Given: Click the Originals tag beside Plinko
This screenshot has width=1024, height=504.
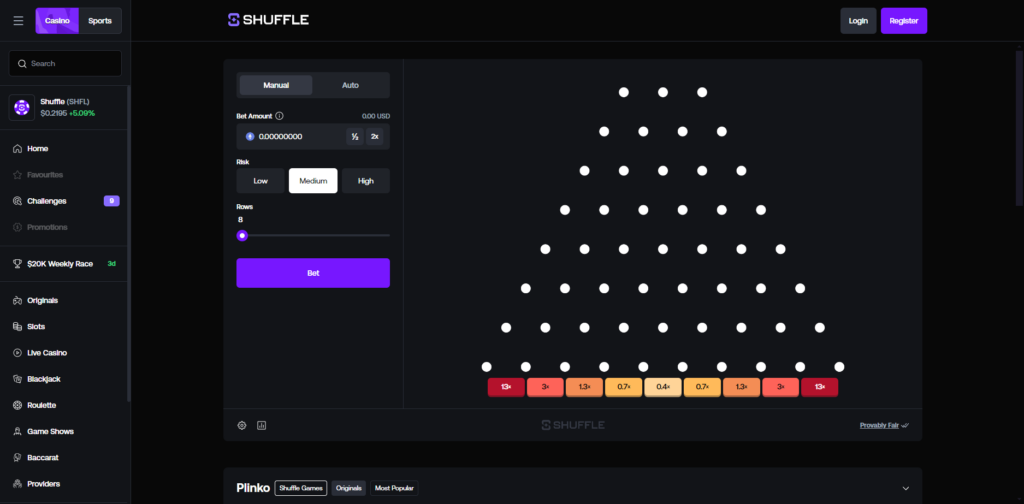Looking at the screenshot, I should 349,488.
